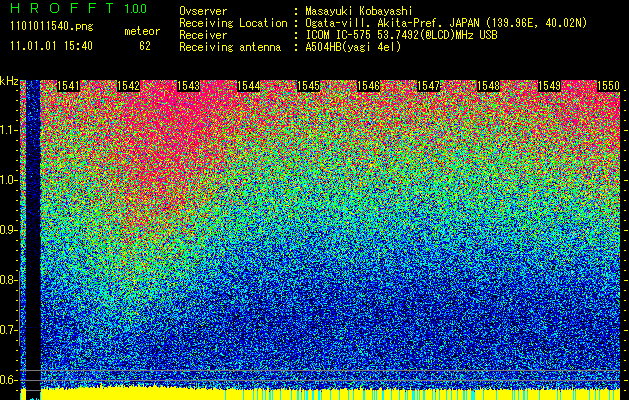Click the 0.6 frequency axis label
This screenshot has width=629, height=400.
pyautogui.click(x=8, y=380)
